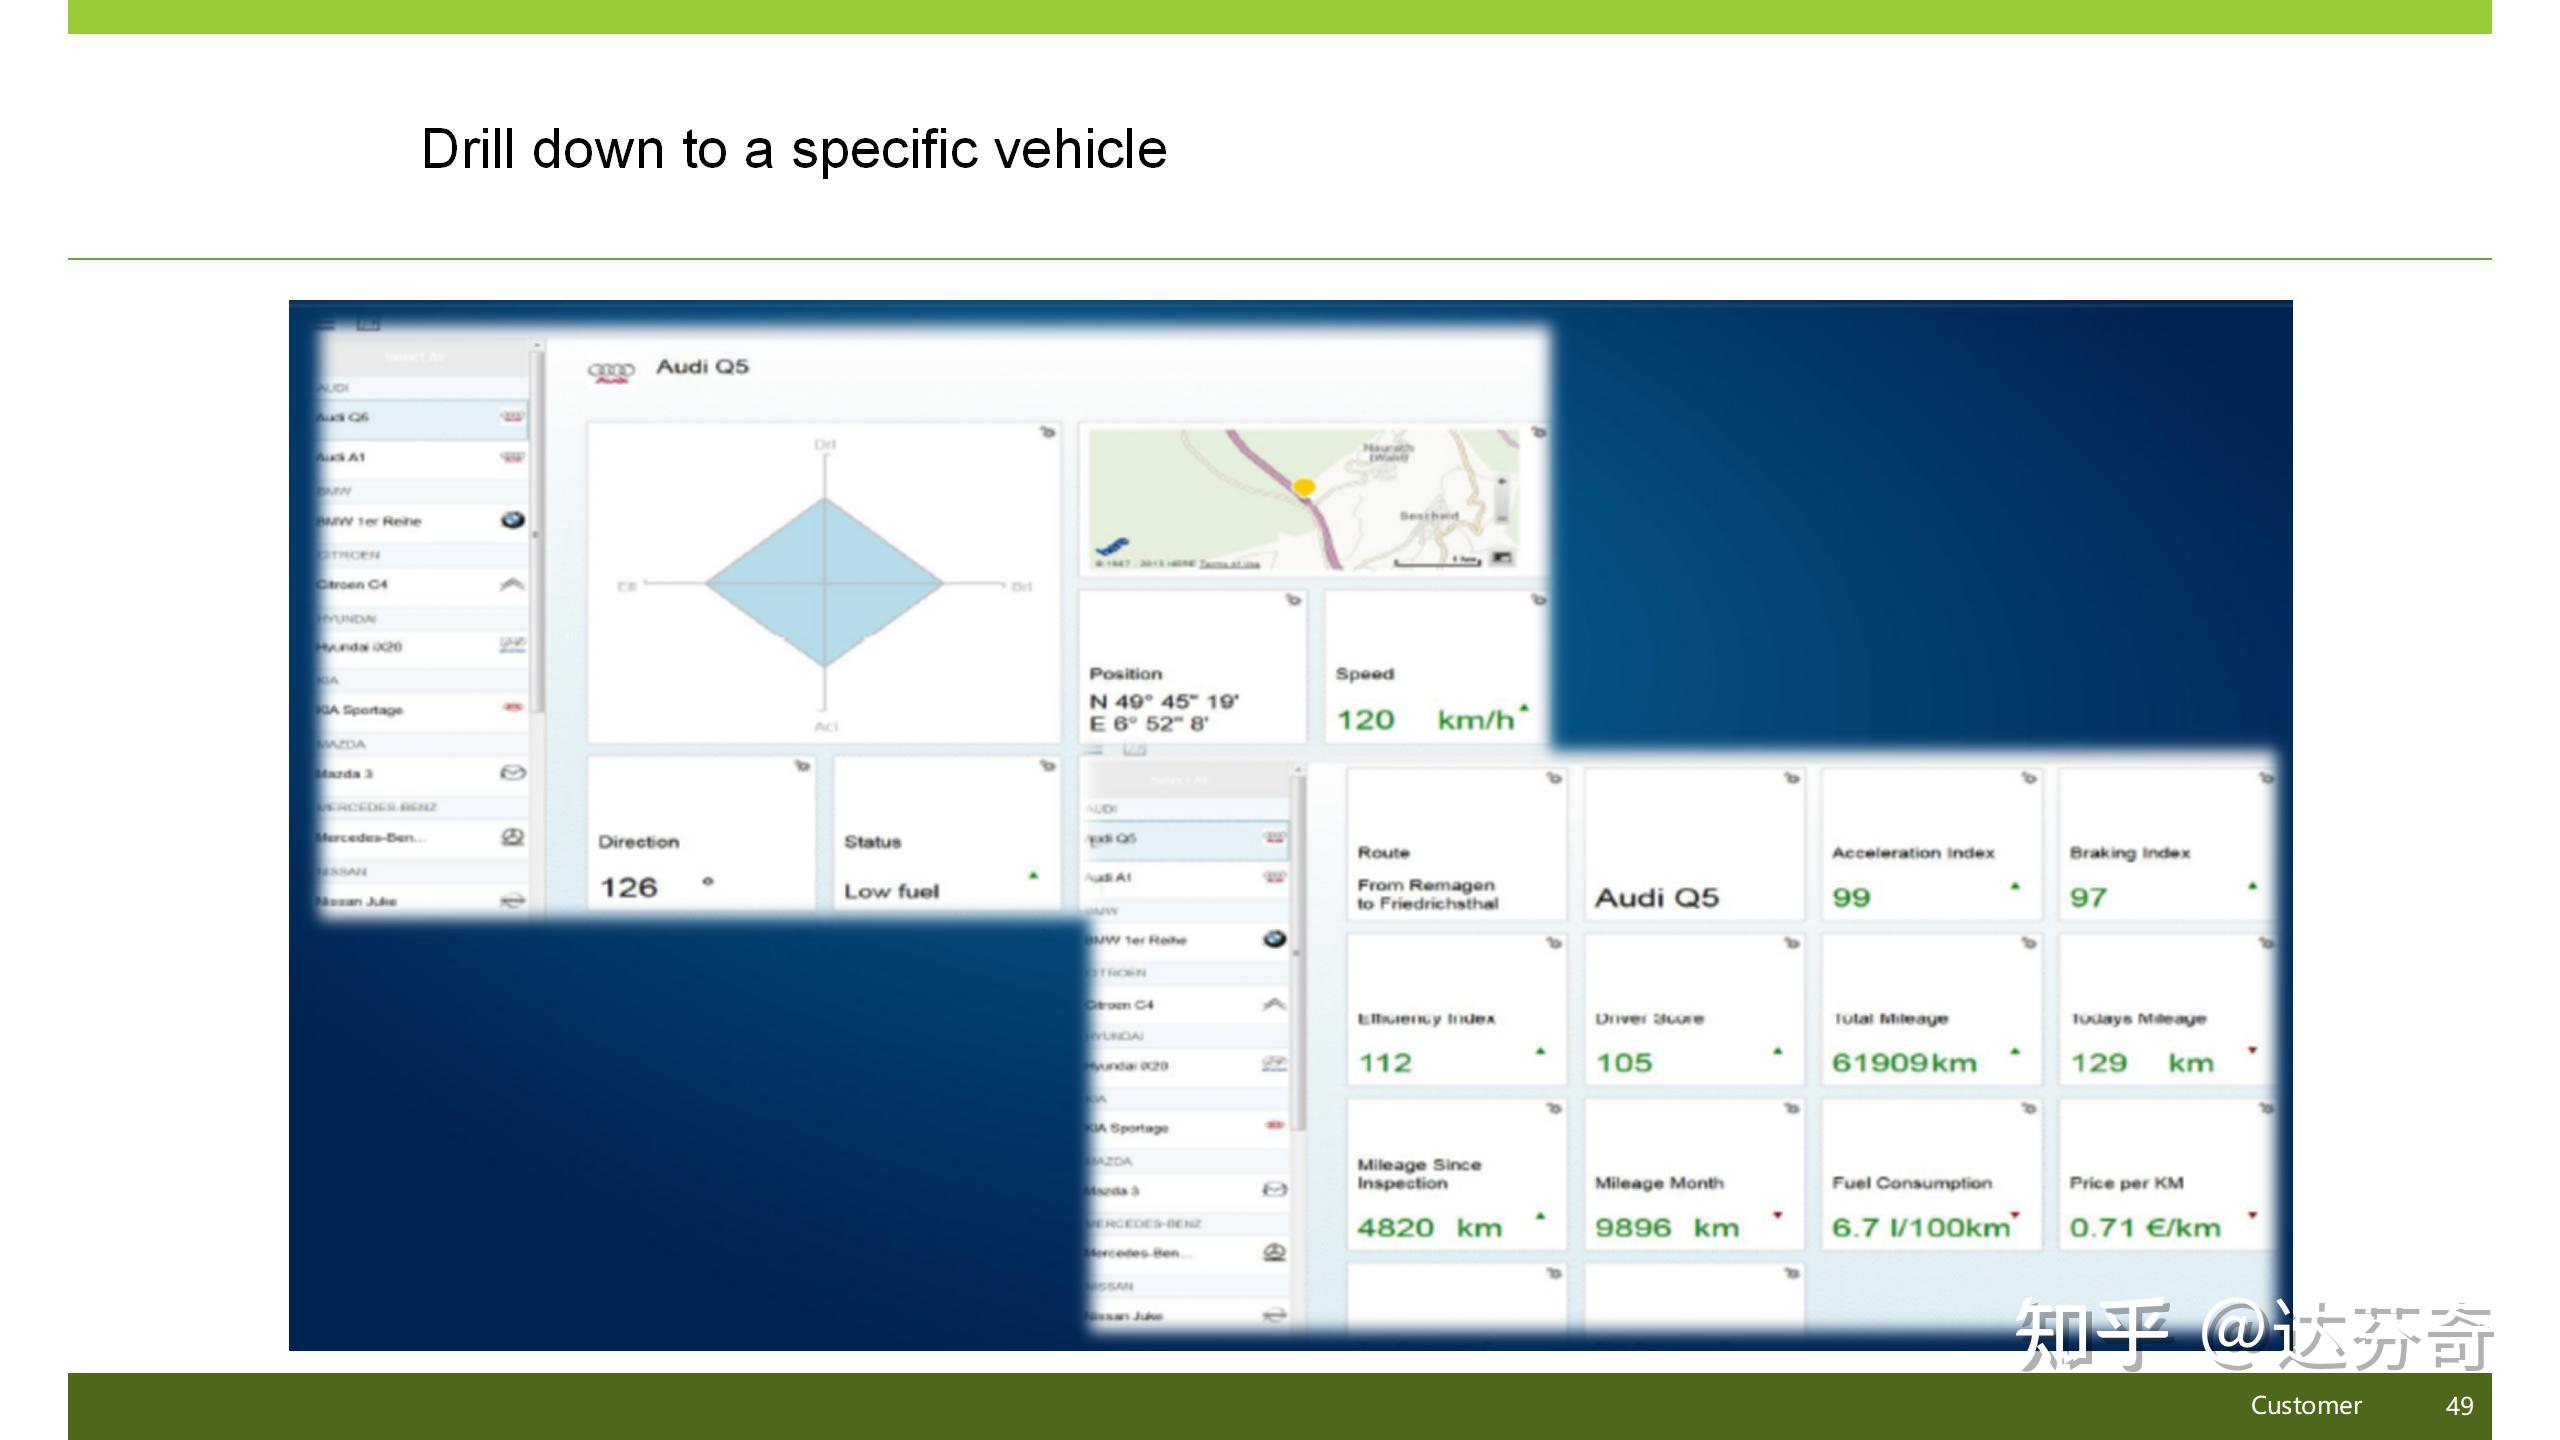Image resolution: width=2560 pixels, height=1440 pixels.
Task: Select Audi Q5 in the upper vehicle list
Action: (422, 418)
